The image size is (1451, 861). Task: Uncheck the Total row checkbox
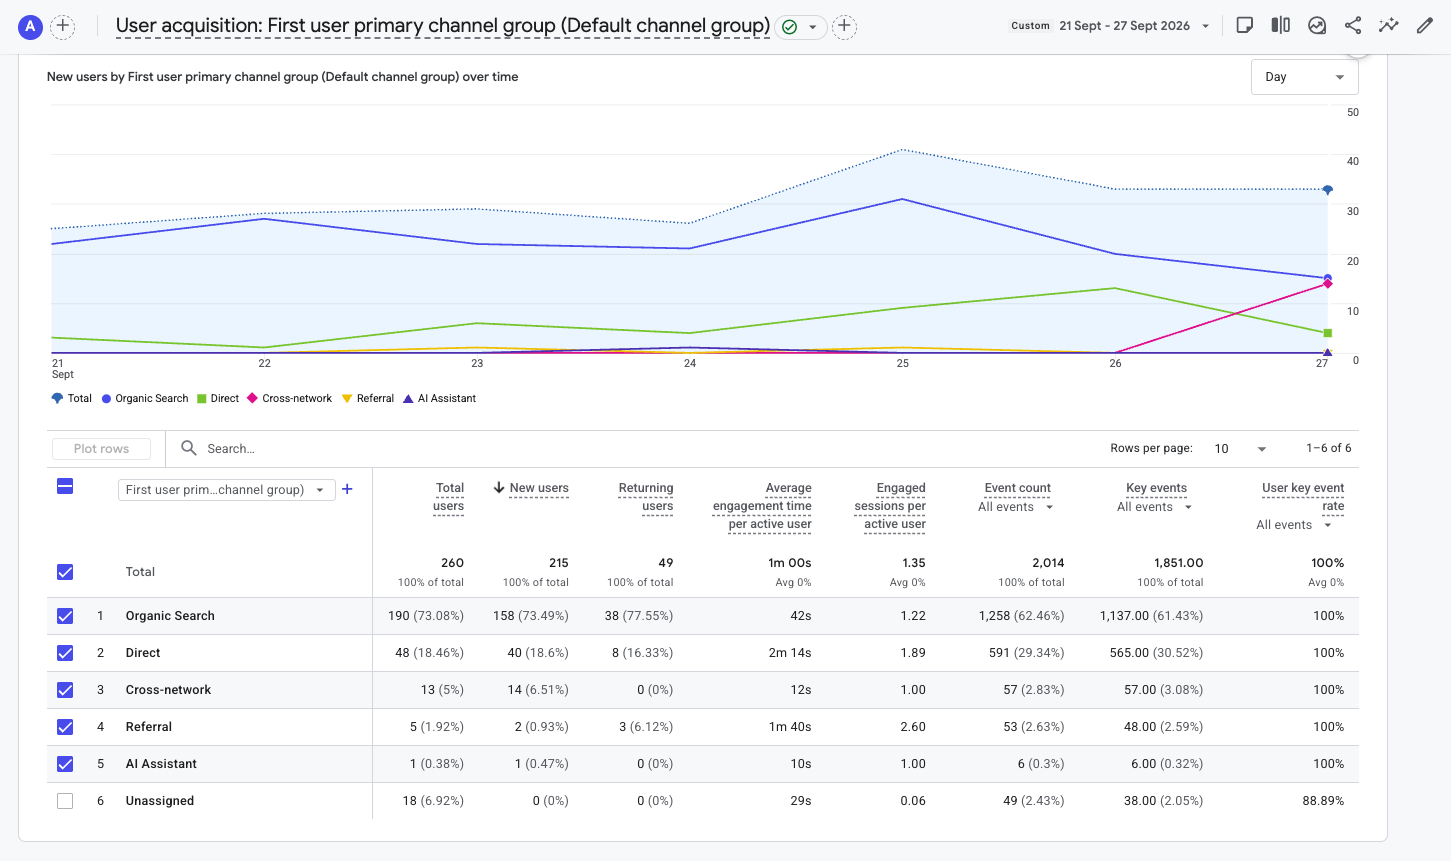pyautogui.click(x=65, y=572)
